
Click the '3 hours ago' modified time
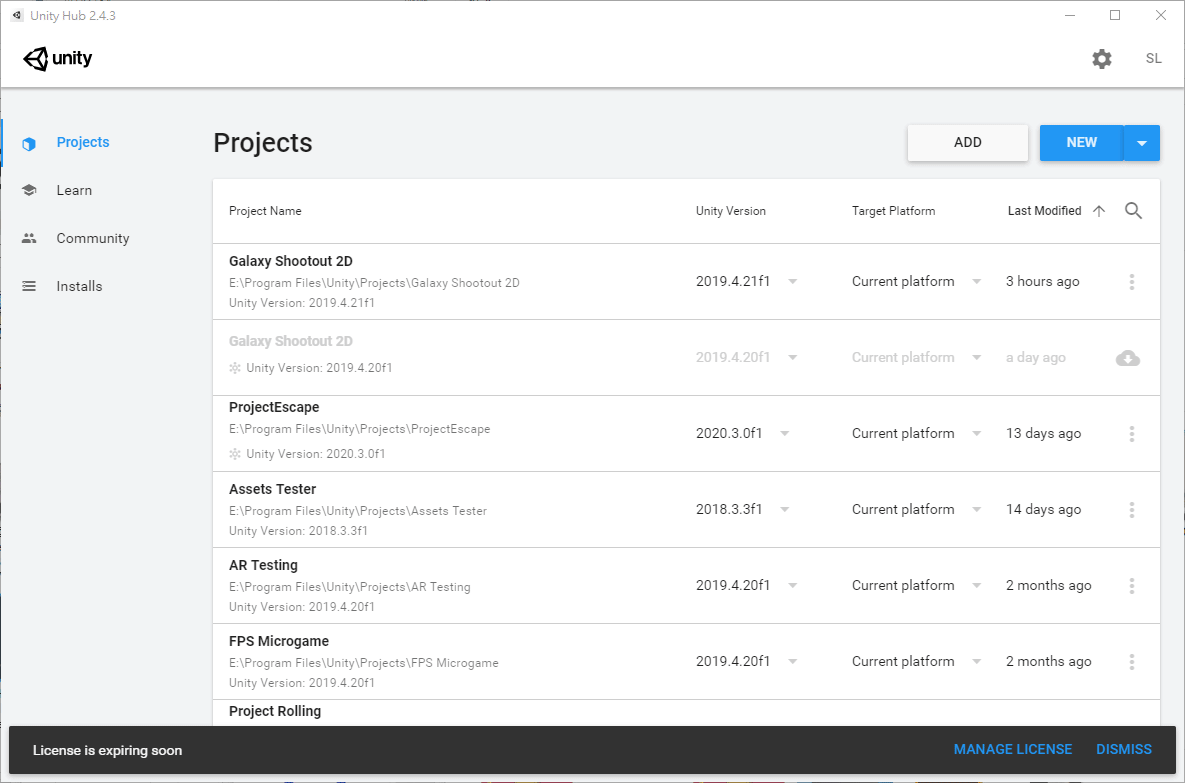(1042, 281)
